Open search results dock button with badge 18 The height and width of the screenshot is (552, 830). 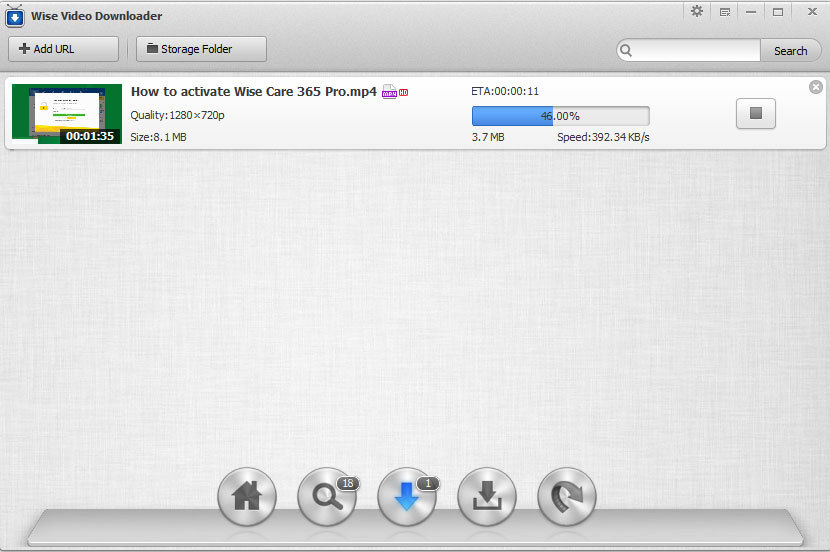point(327,496)
